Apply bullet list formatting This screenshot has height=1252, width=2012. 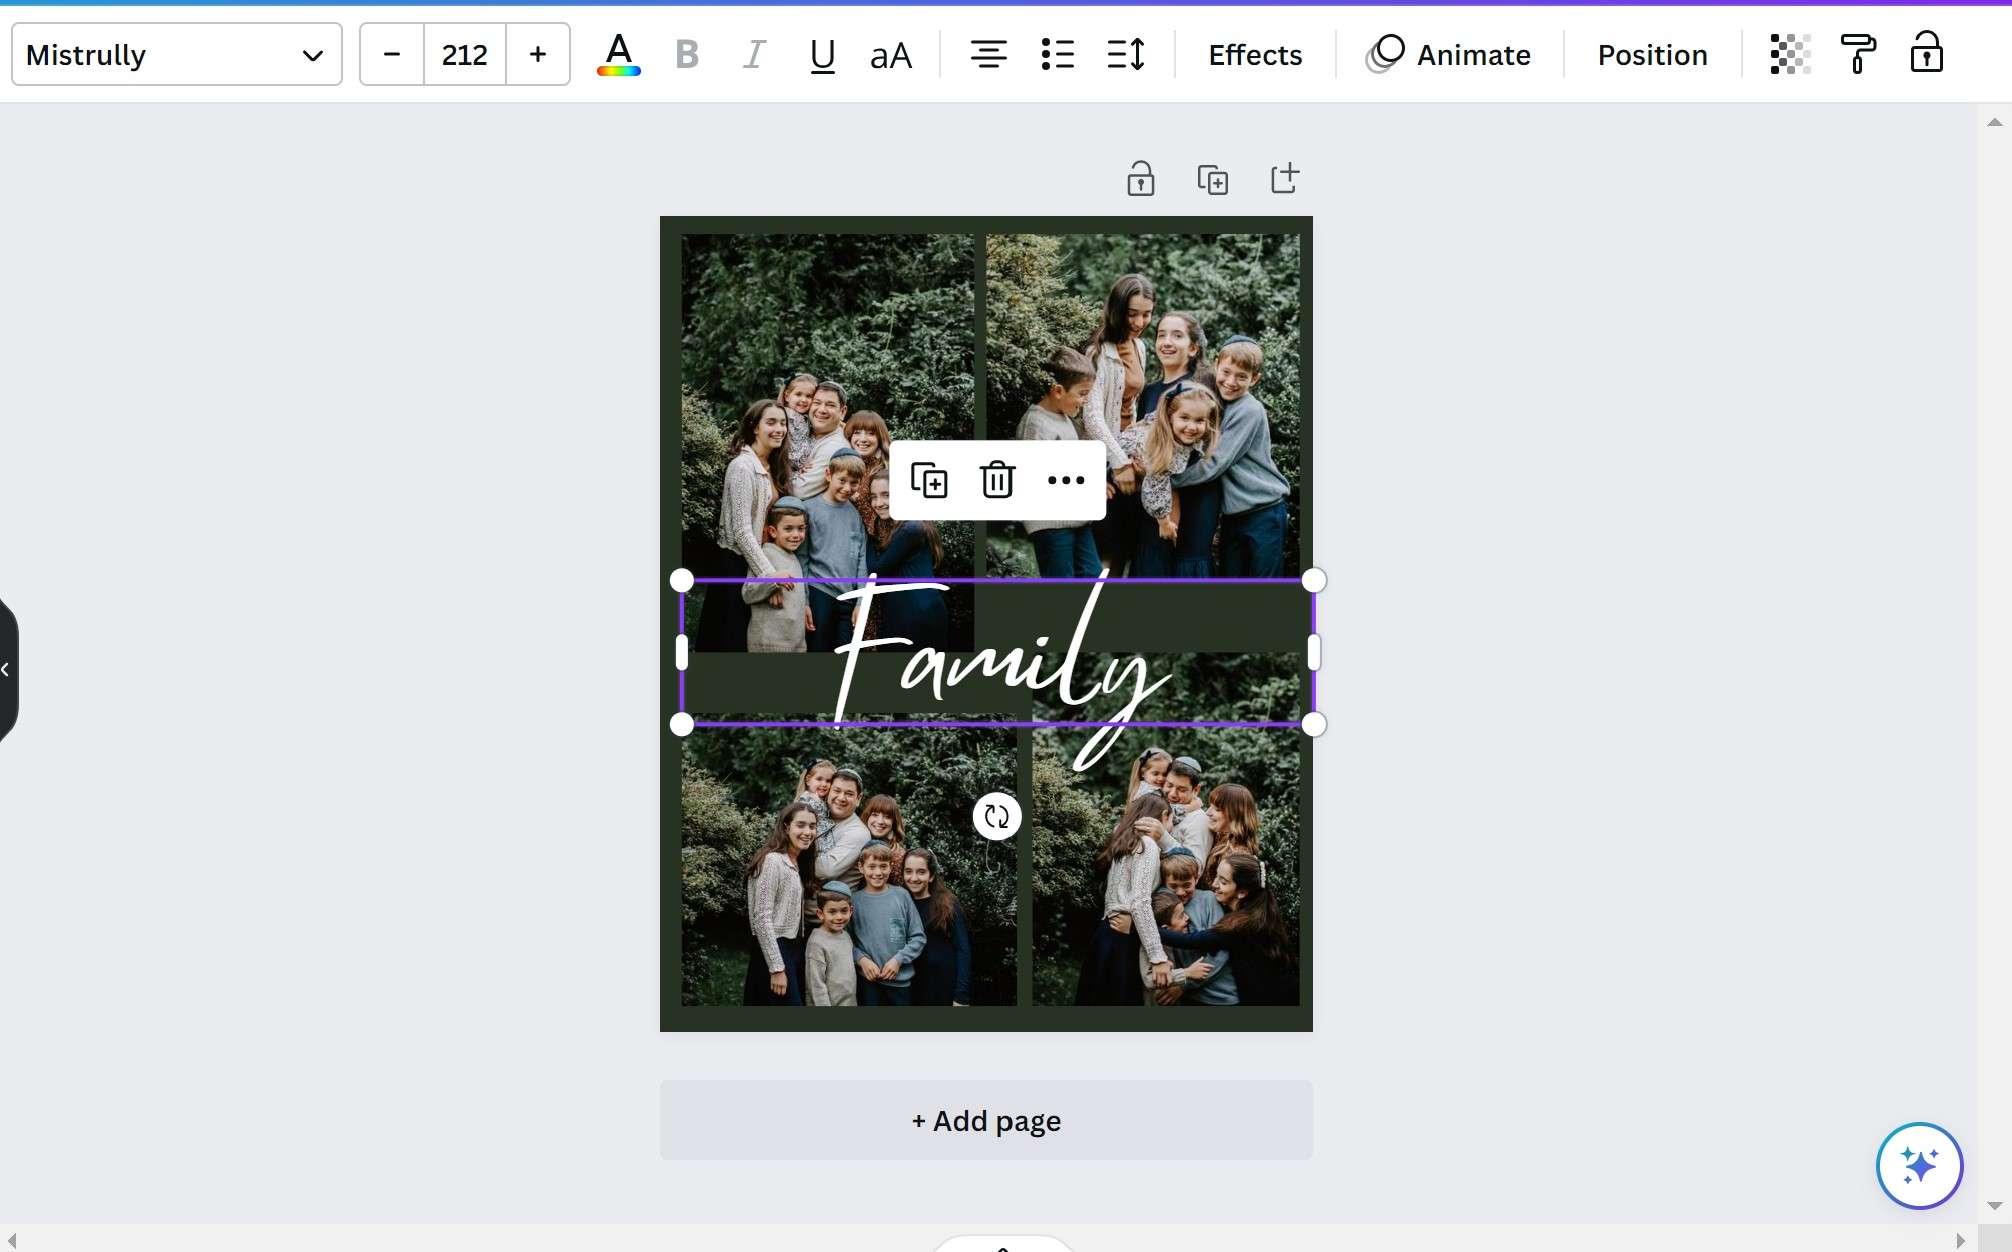tap(1057, 55)
